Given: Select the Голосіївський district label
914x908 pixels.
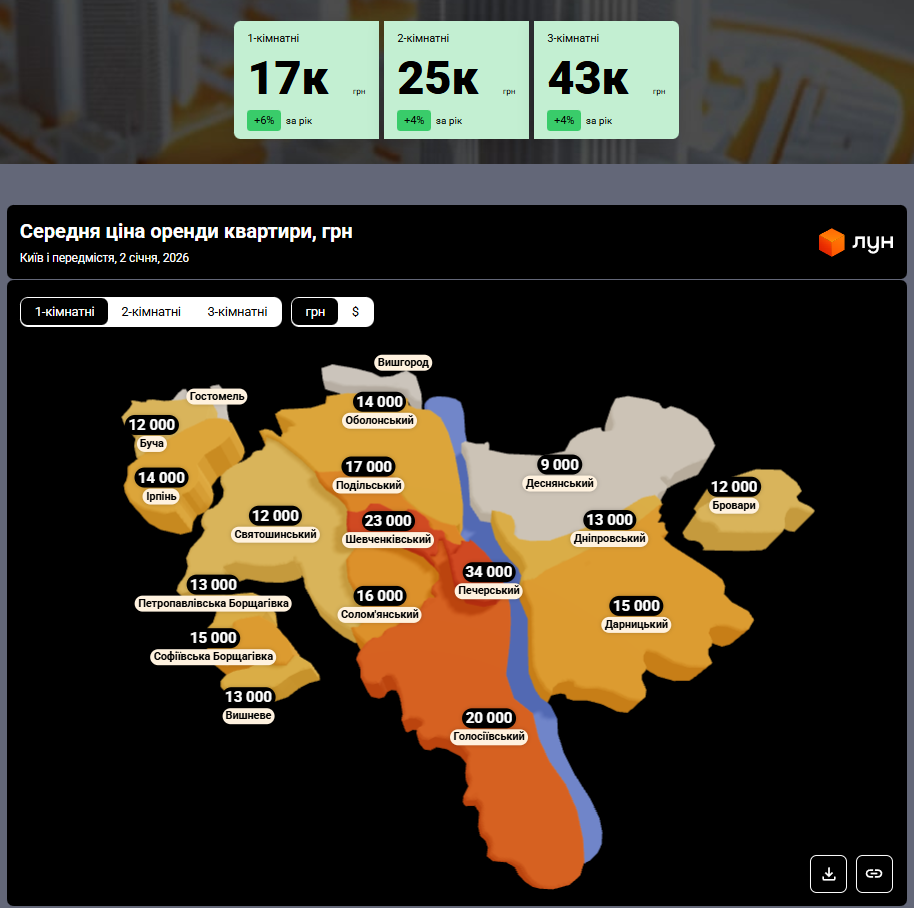Looking at the screenshot, I should coord(489,737).
